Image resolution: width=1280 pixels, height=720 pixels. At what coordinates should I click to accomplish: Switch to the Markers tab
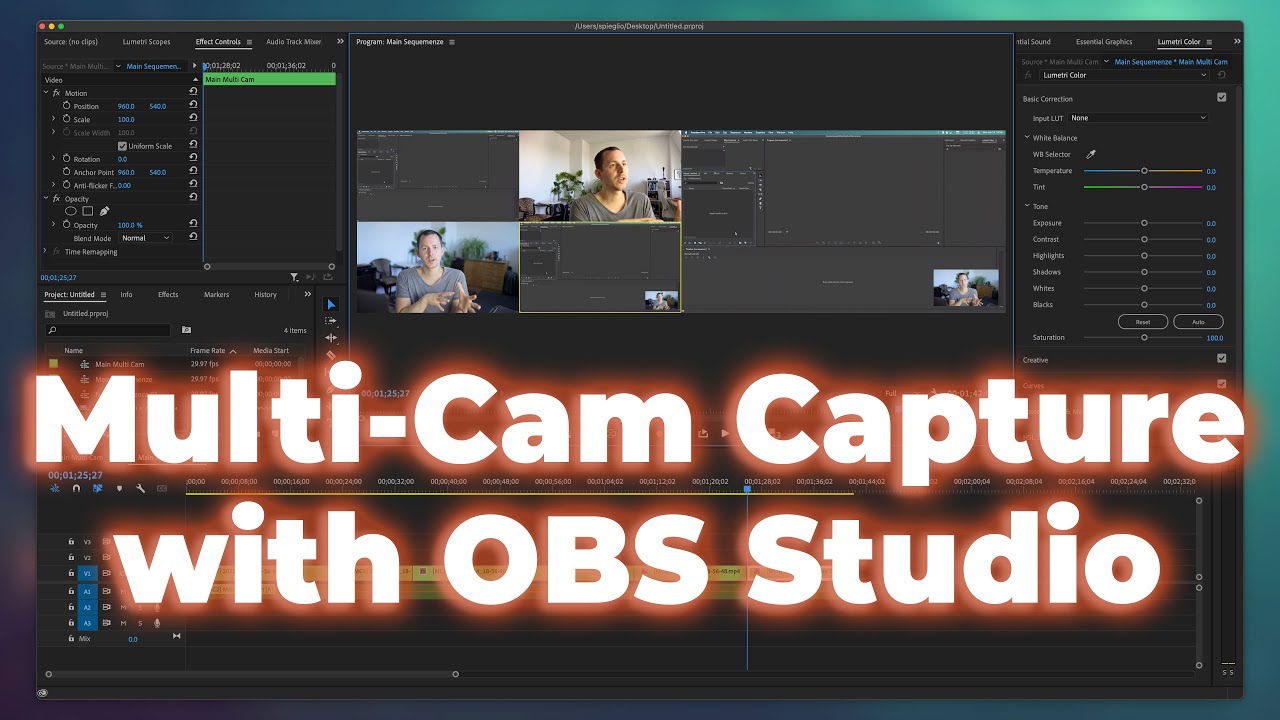tap(216, 295)
